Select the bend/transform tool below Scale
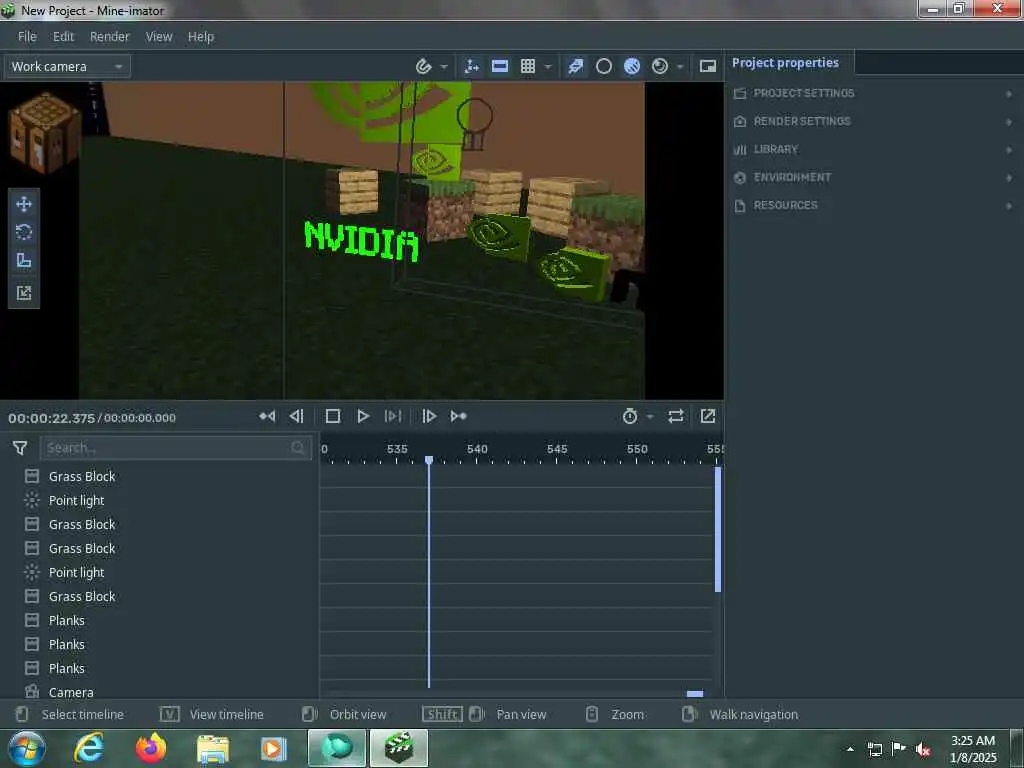Image resolution: width=1024 pixels, height=768 pixels. [24, 292]
